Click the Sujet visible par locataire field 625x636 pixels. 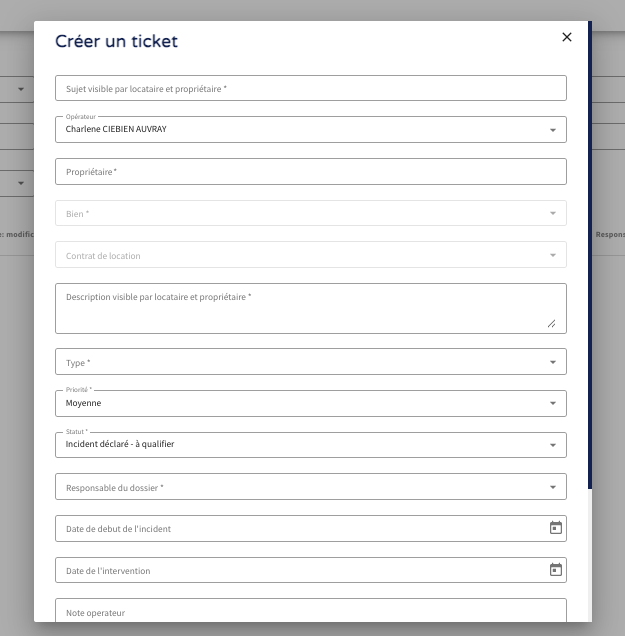click(x=310, y=89)
